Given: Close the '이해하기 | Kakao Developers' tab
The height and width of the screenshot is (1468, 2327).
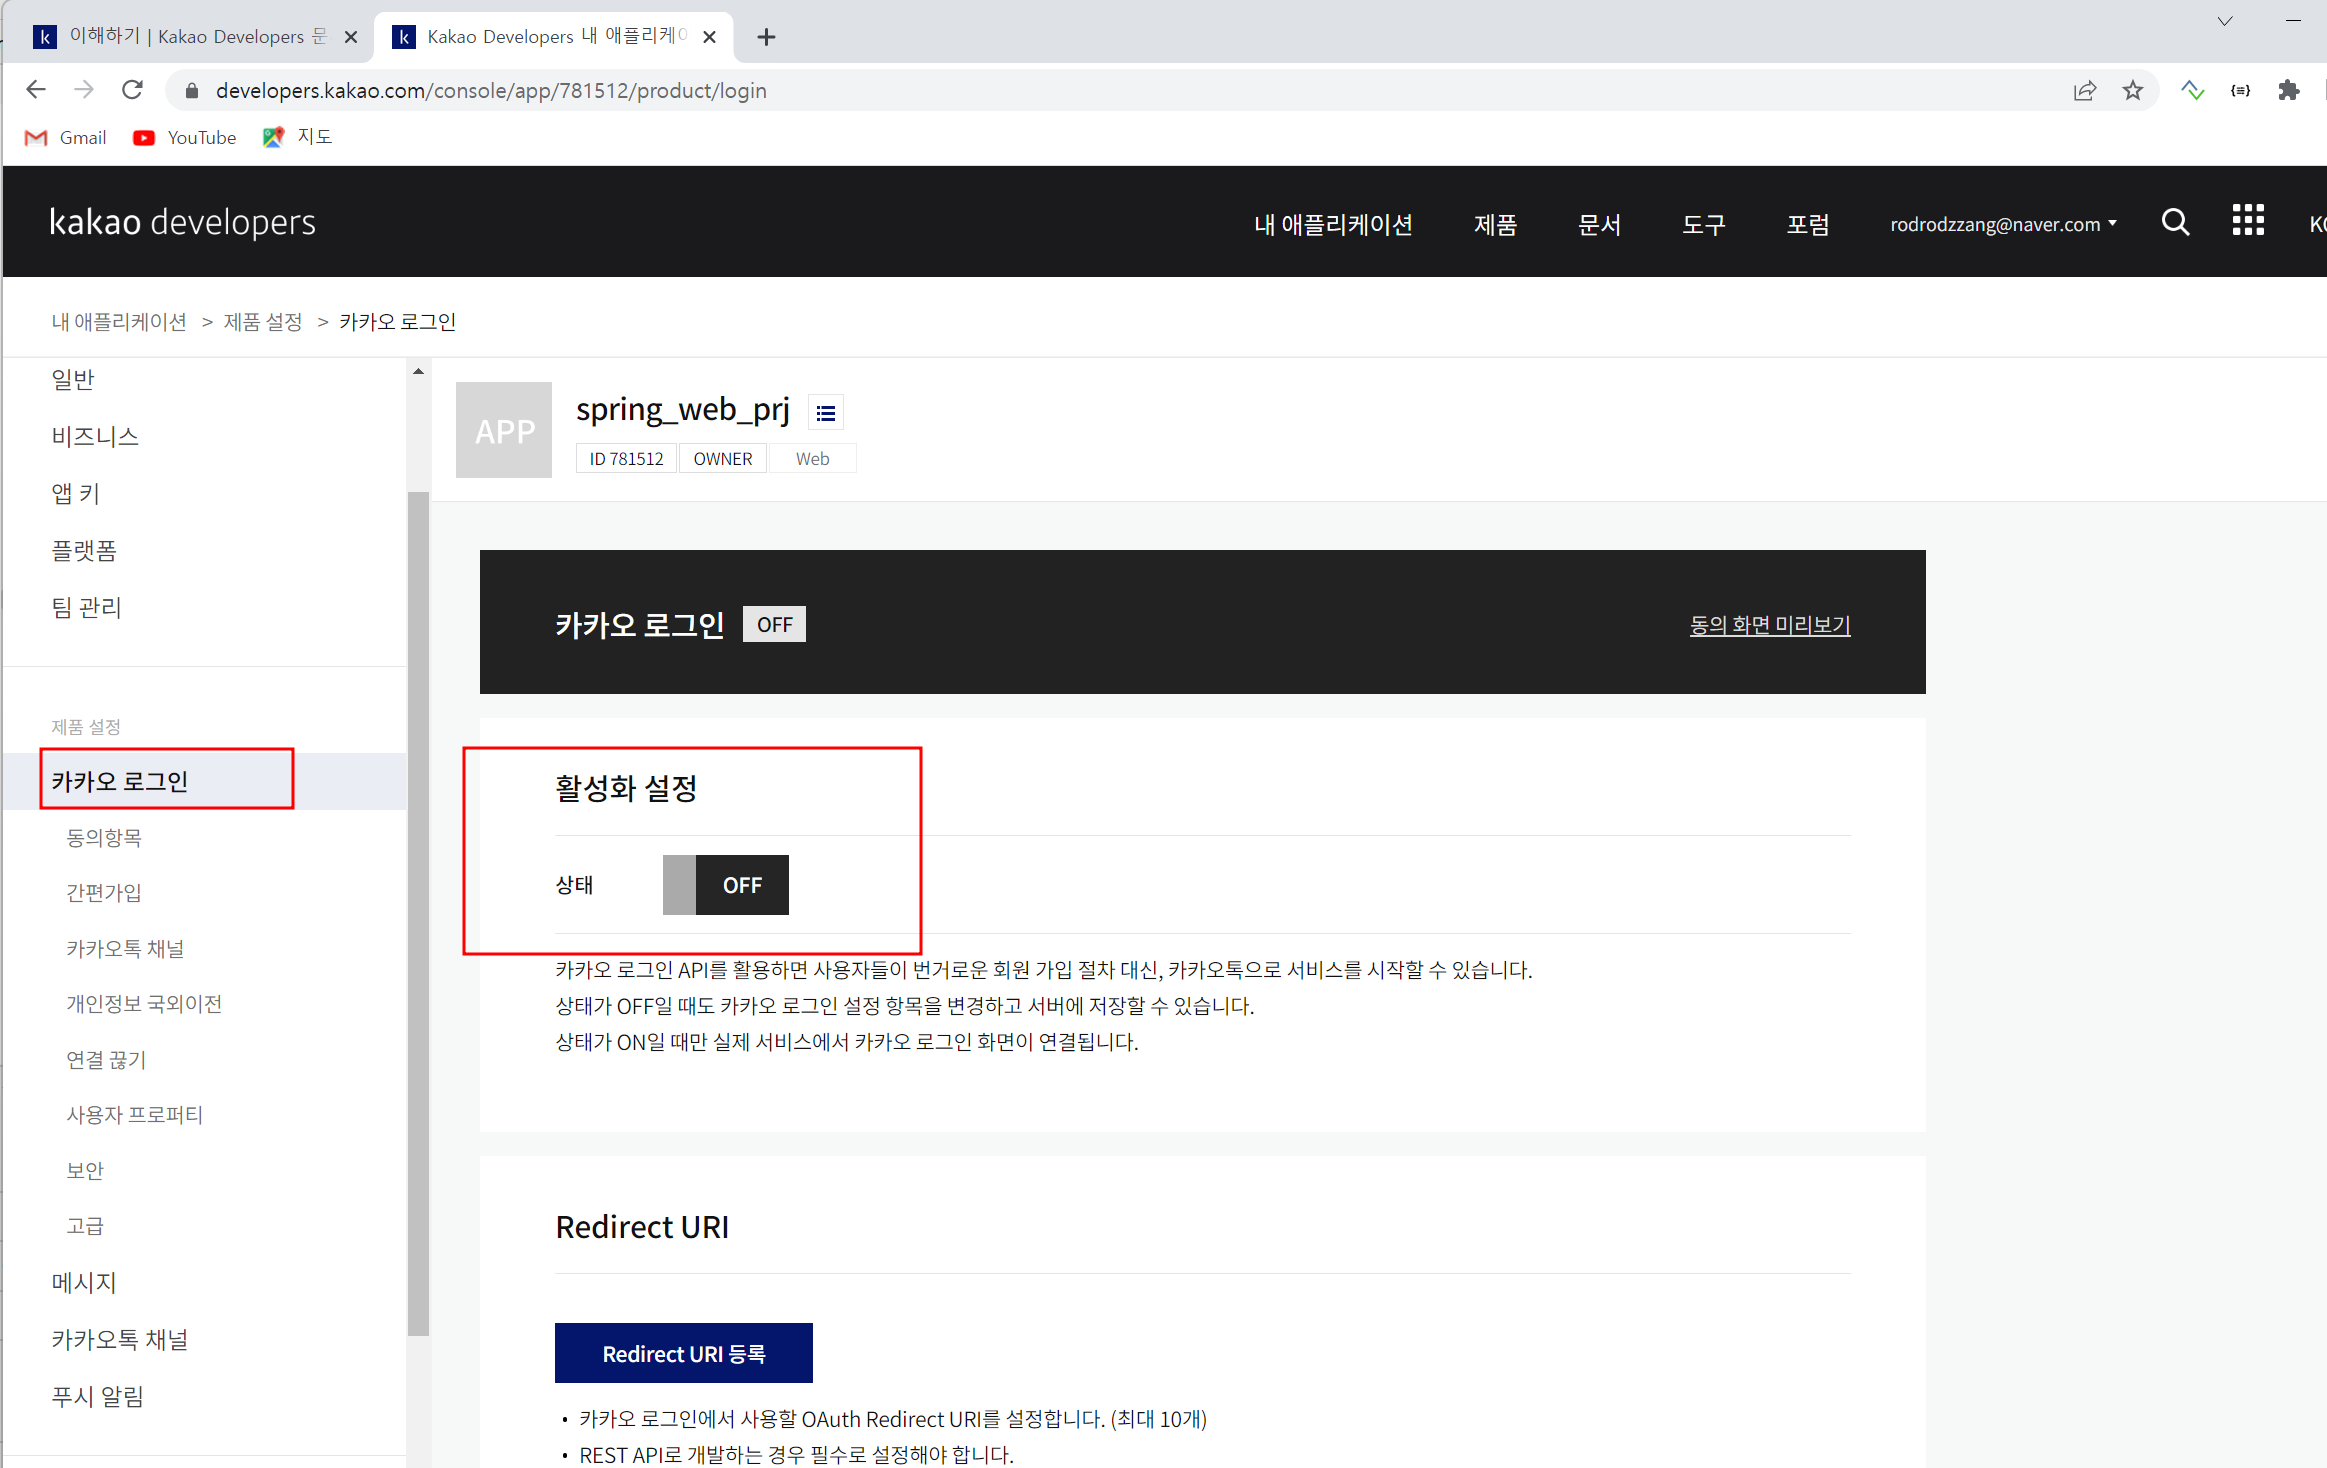Looking at the screenshot, I should coord(351,37).
